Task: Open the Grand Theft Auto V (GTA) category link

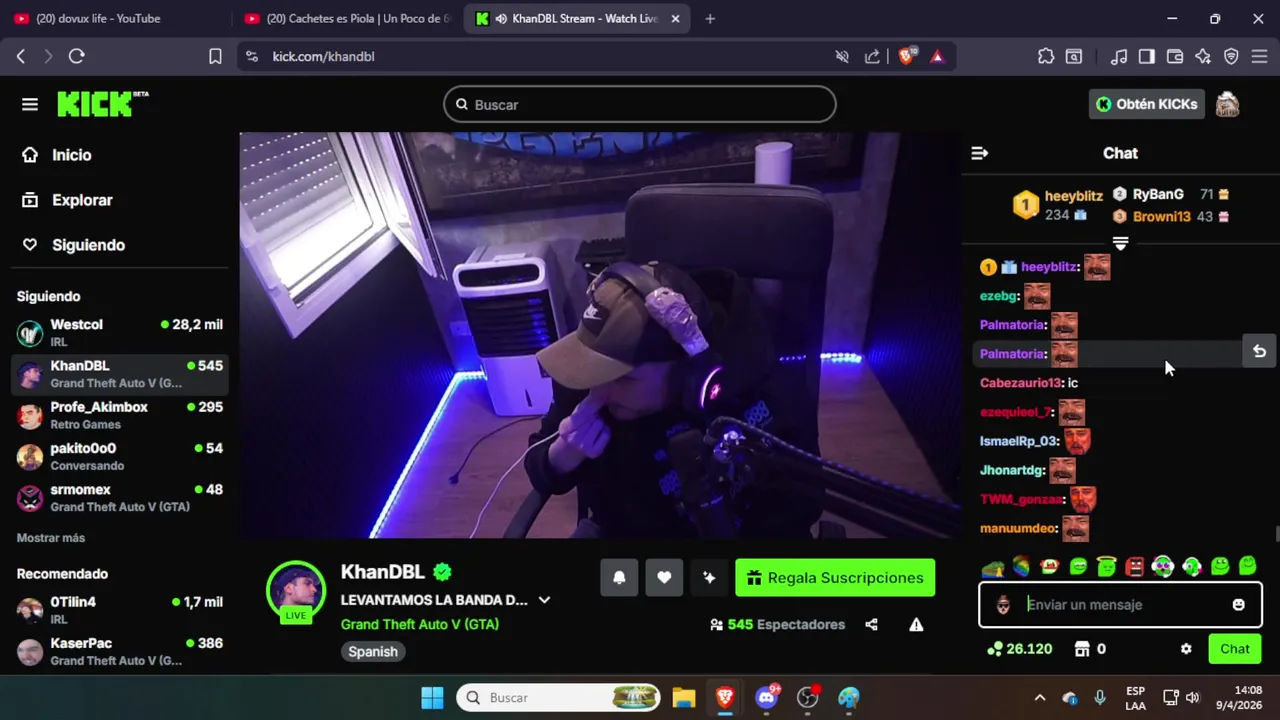Action: [x=420, y=624]
